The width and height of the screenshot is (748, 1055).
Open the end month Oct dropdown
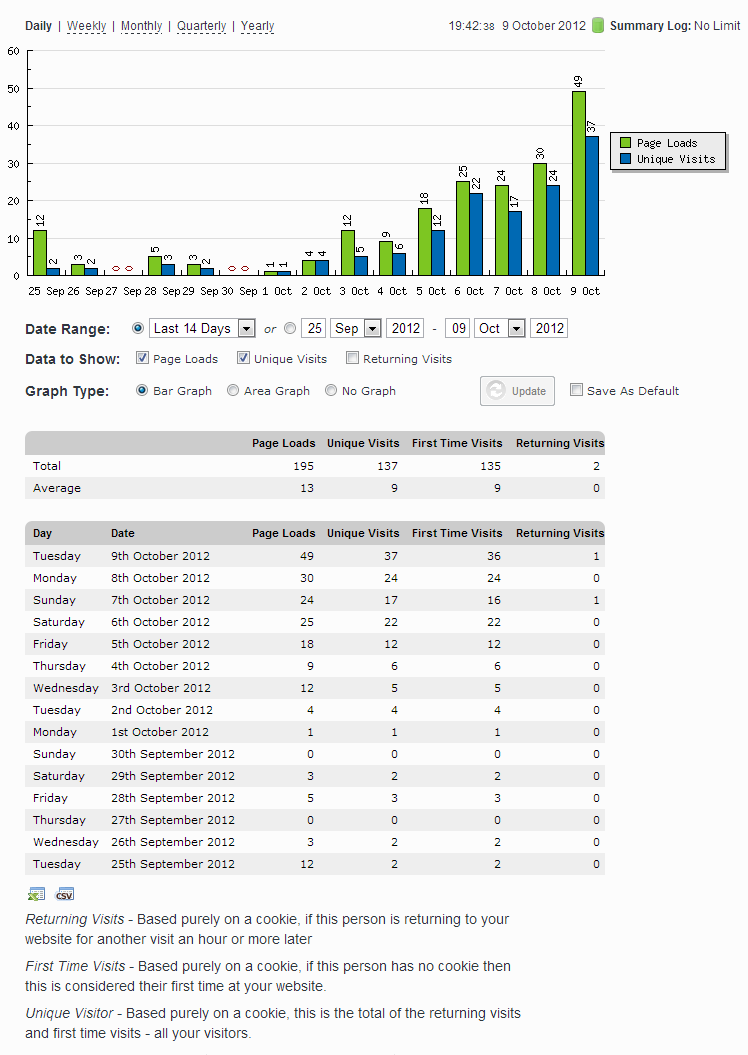pyautogui.click(x=499, y=328)
